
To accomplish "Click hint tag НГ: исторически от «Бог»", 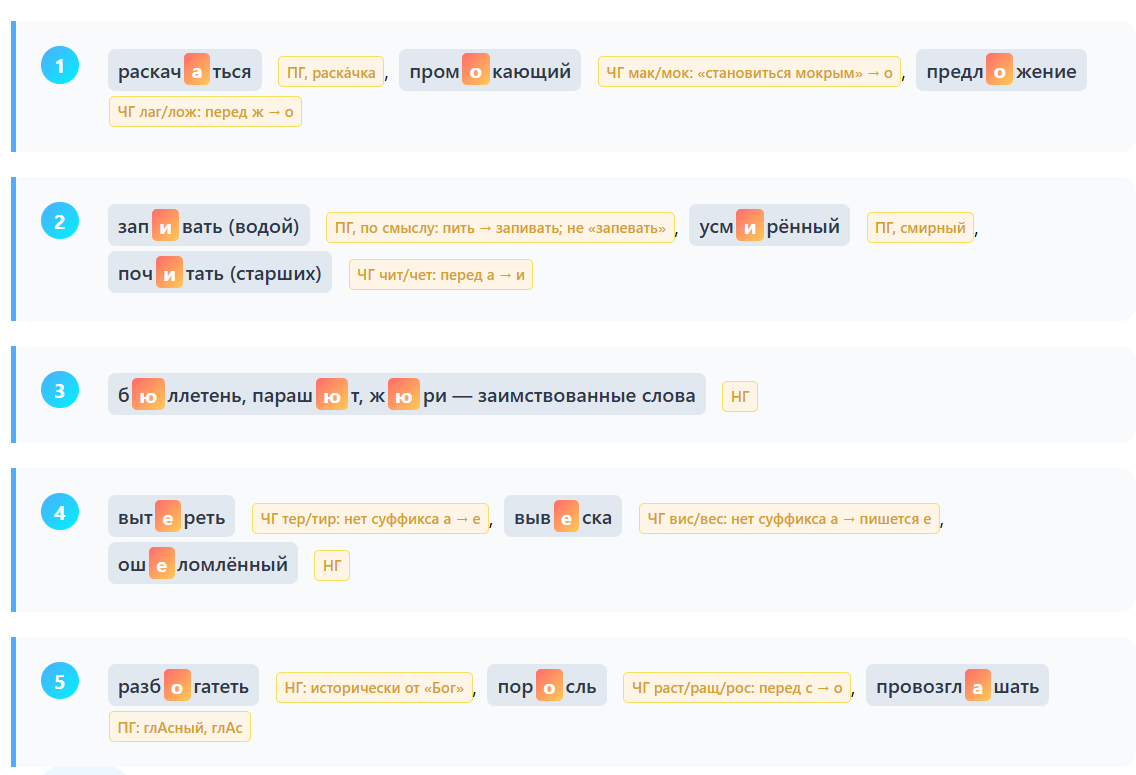I will pos(374,687).
